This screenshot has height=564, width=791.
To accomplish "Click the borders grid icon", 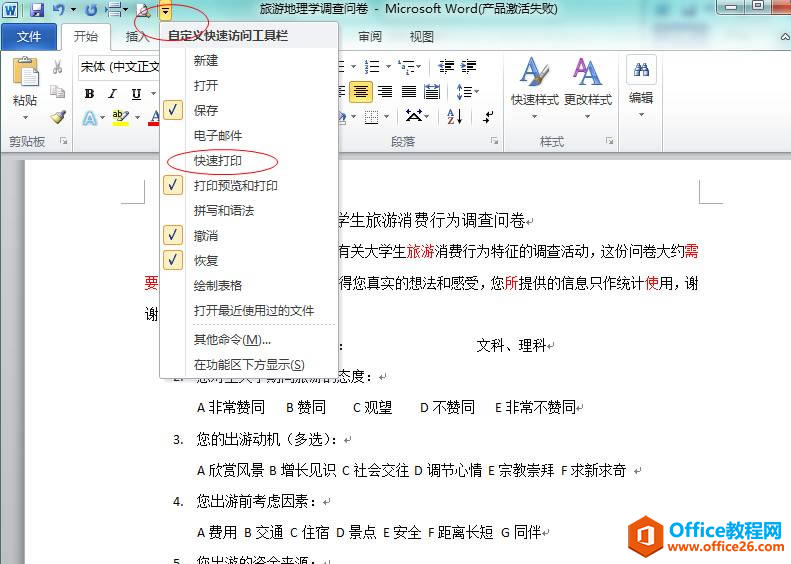I will pos(371,117).
